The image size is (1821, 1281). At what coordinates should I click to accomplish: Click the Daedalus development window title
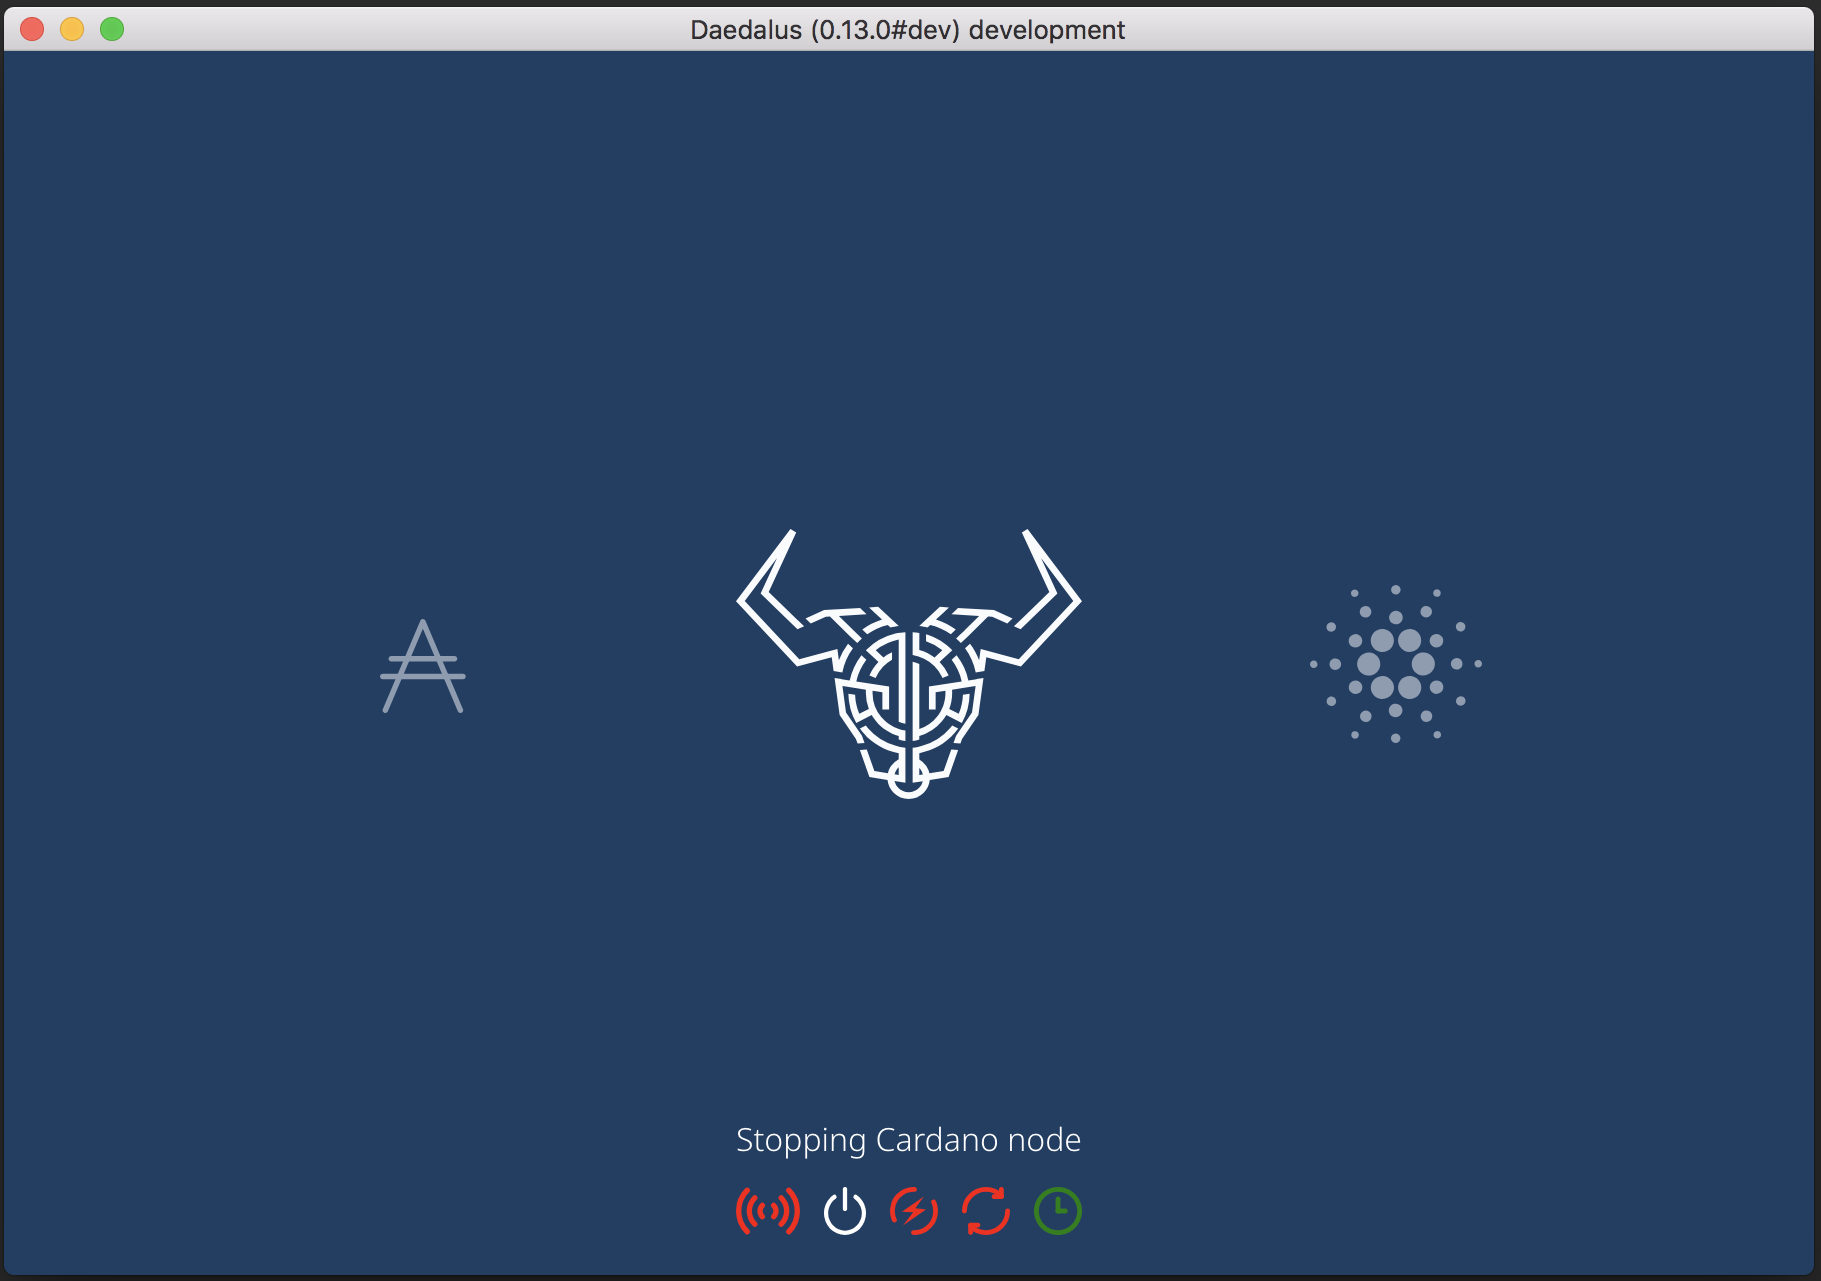pos(908,30)
